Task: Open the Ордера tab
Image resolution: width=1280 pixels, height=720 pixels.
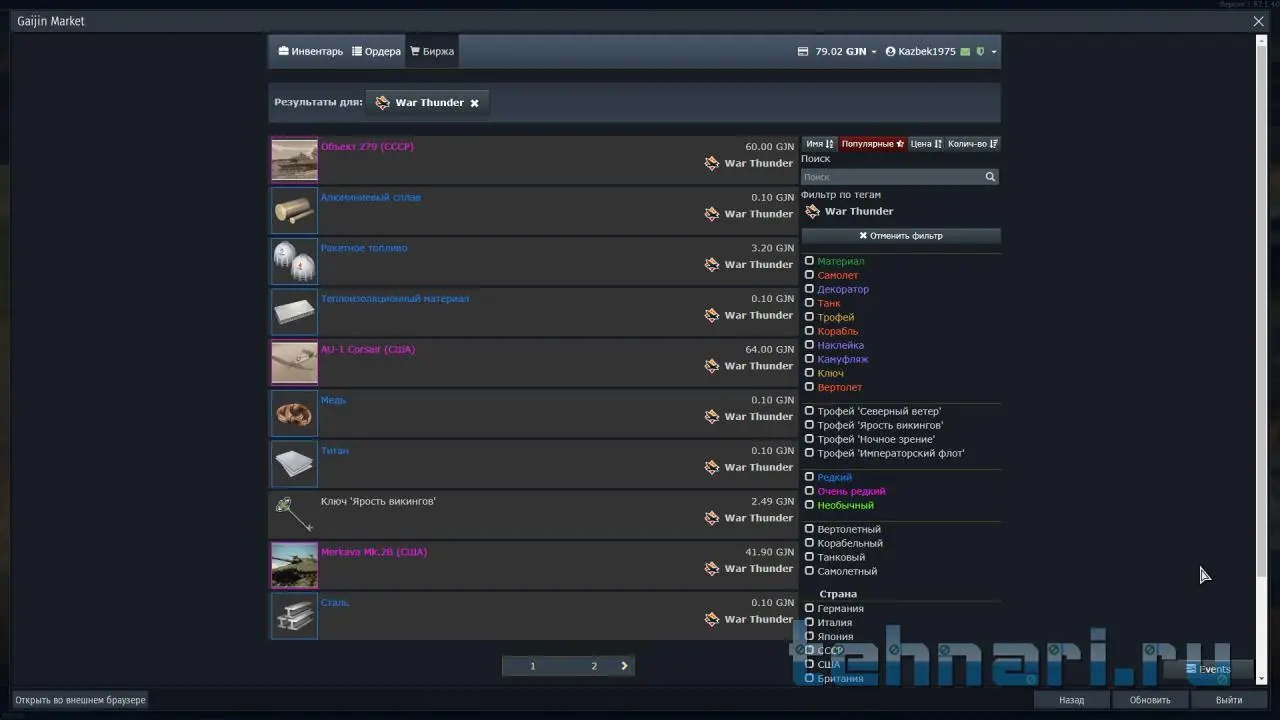Action: pyautogui.click(x=376, y=51)
